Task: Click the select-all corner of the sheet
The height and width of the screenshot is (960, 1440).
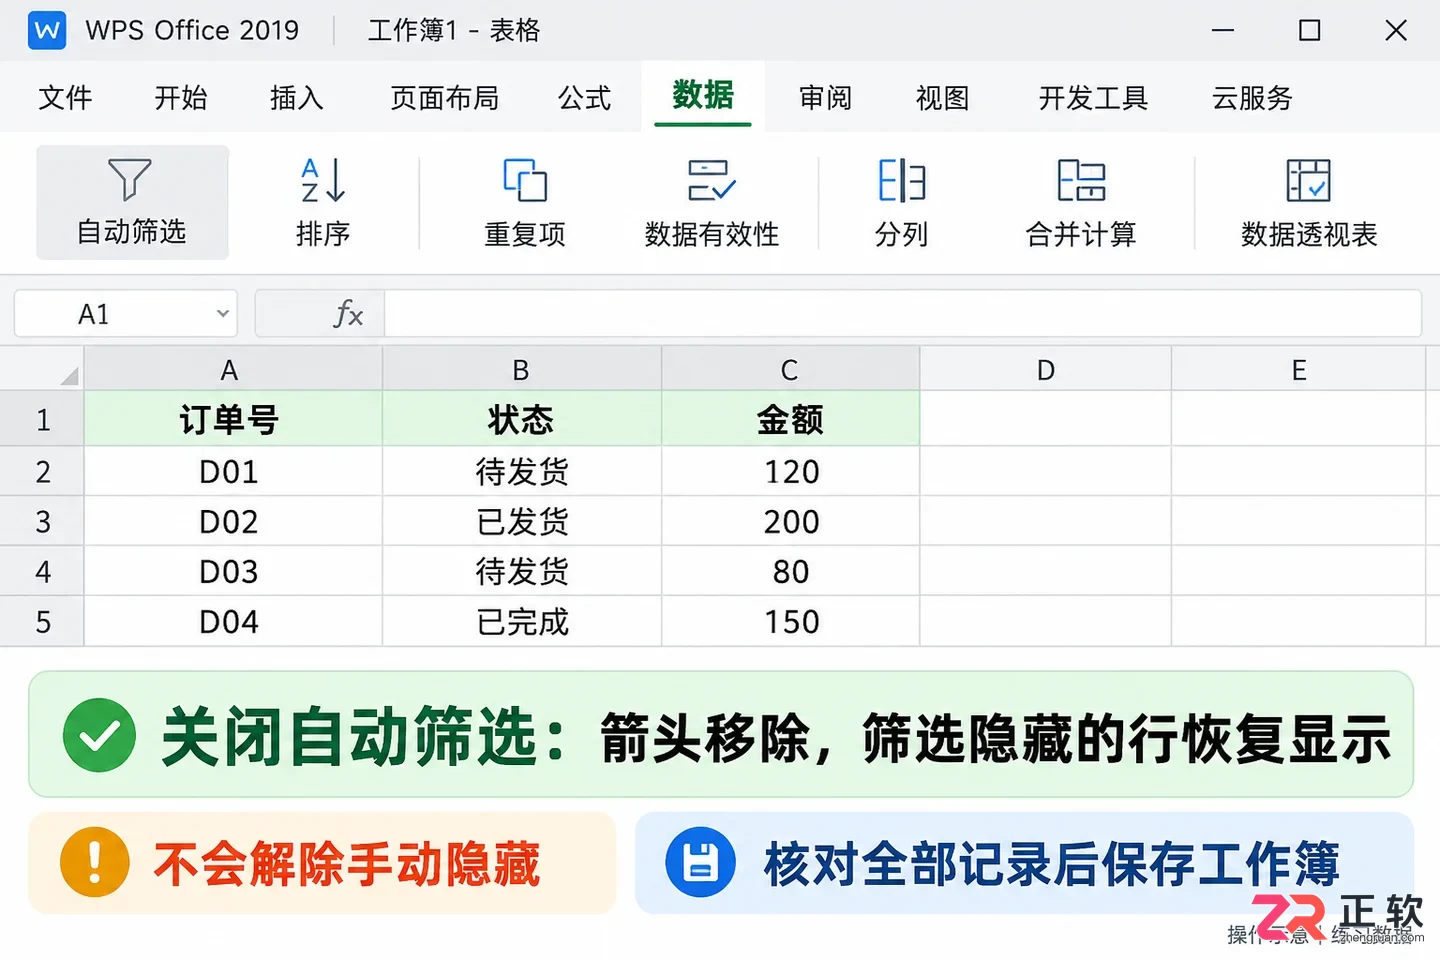Action: tap(42, 369)
